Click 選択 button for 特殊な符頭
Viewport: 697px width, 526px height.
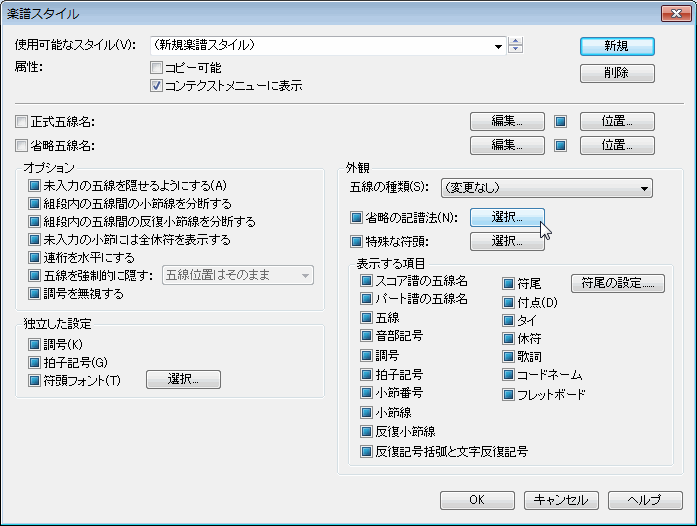[507, 241]
